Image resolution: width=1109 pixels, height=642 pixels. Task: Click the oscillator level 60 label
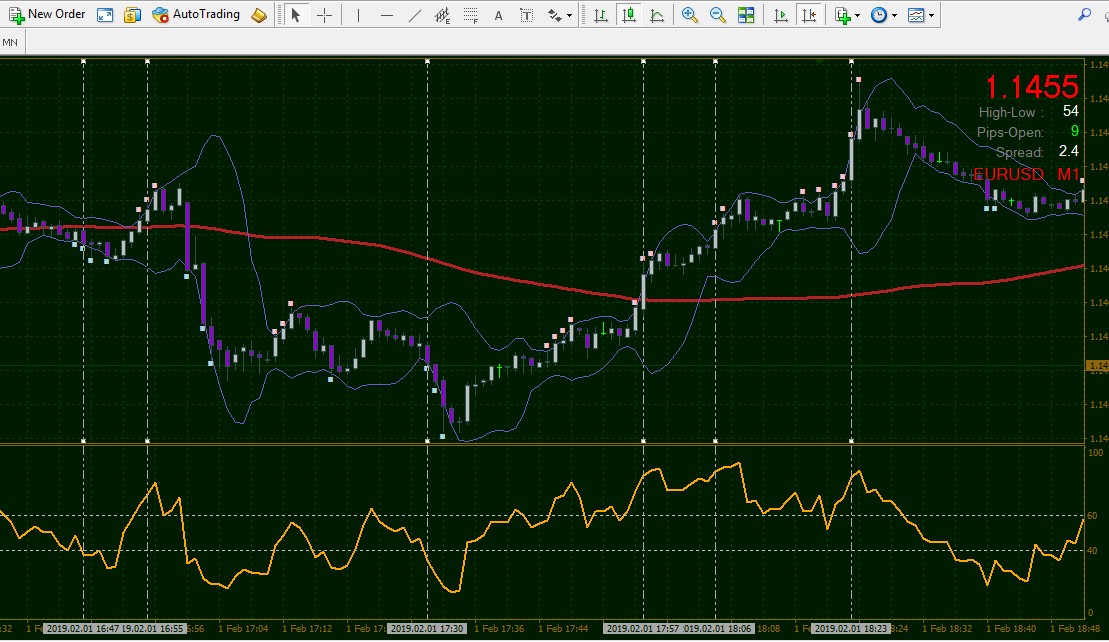click(1093, 515)
